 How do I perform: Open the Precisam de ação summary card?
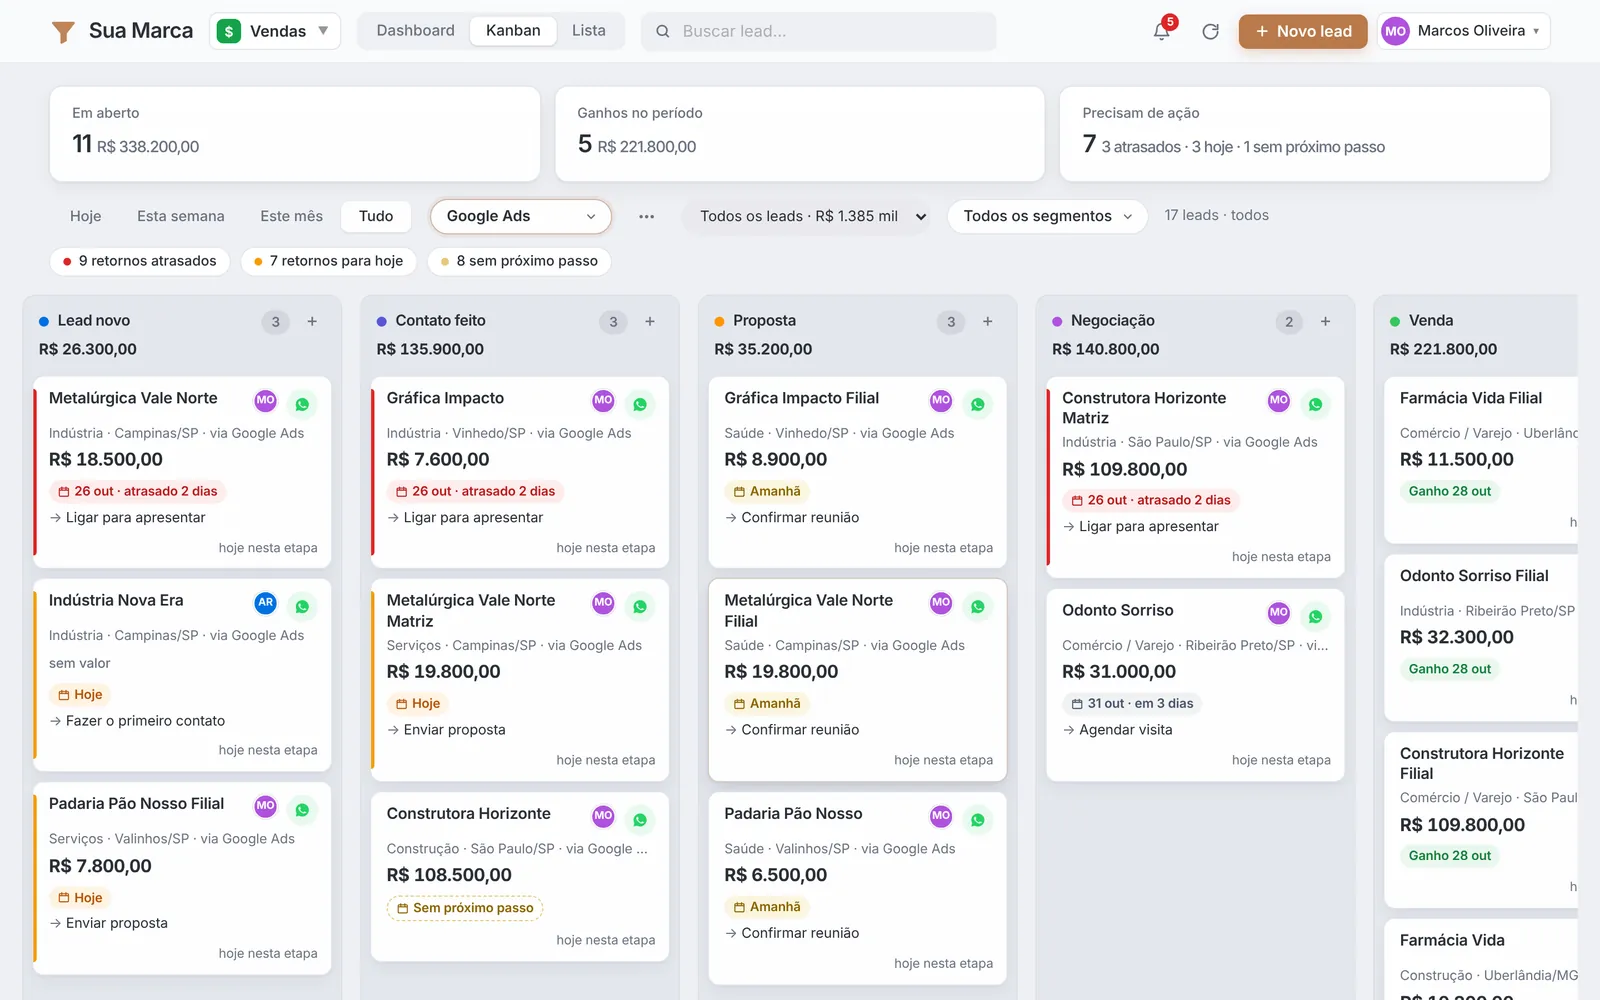click(1305, 134)
